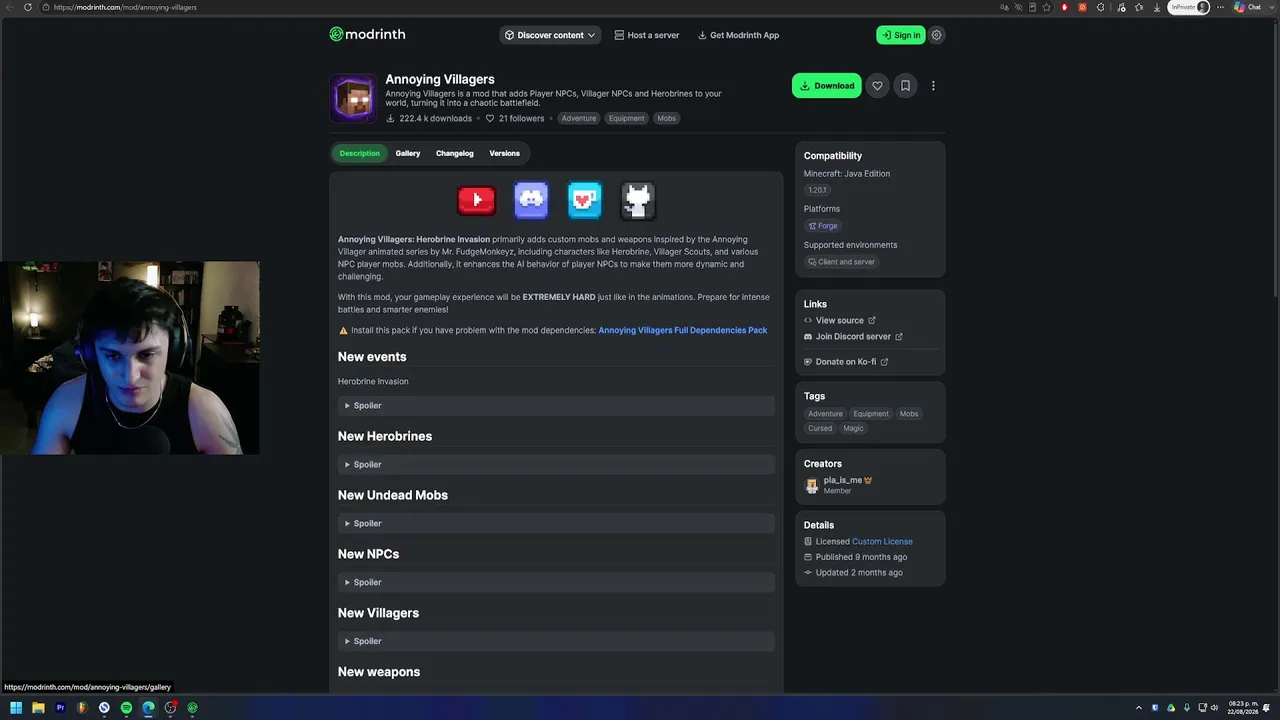Open Spotify from the taskbar

[126, 708]
